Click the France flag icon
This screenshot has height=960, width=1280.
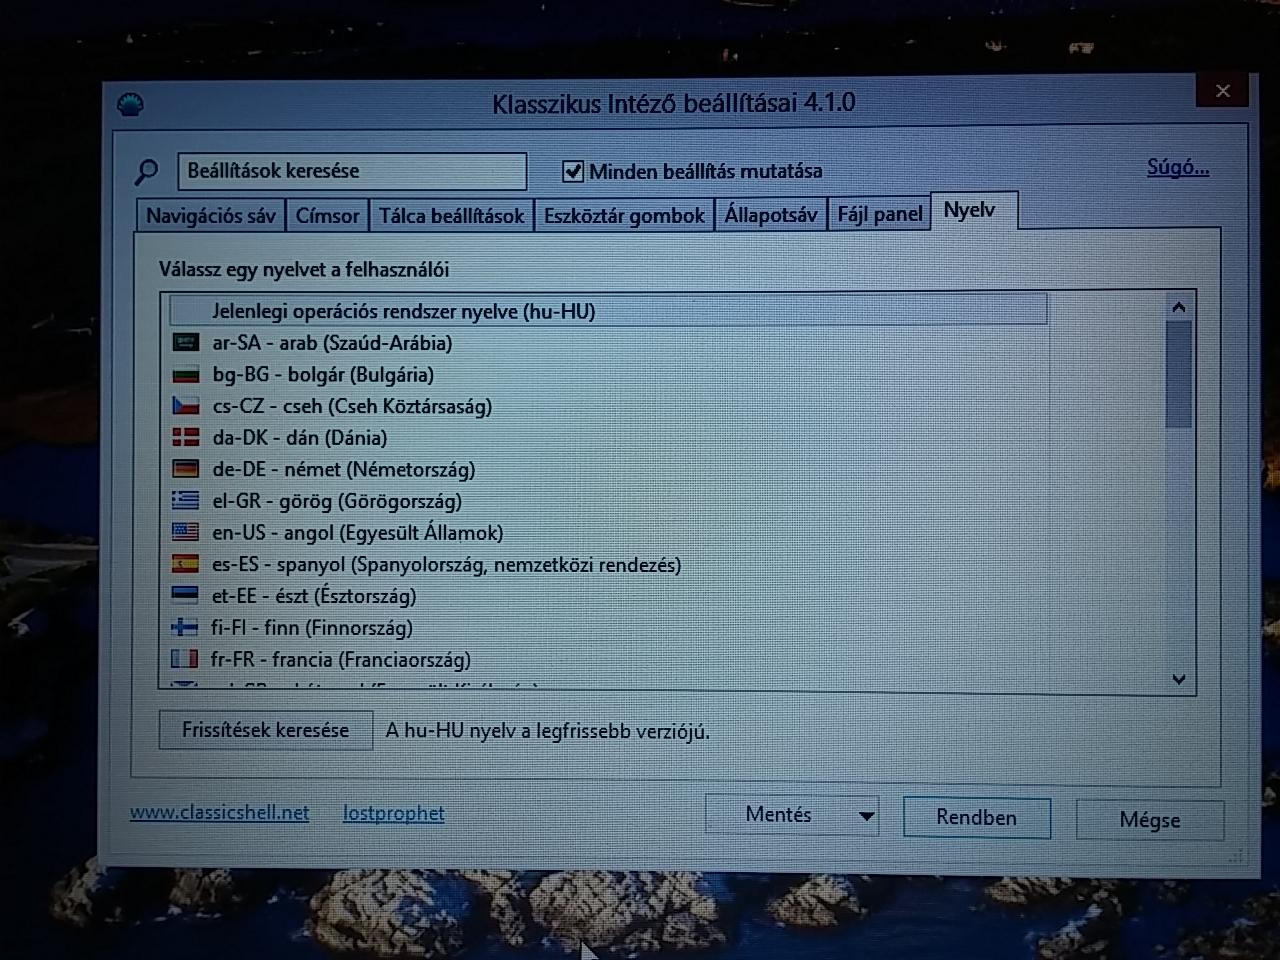pos(185,659)
